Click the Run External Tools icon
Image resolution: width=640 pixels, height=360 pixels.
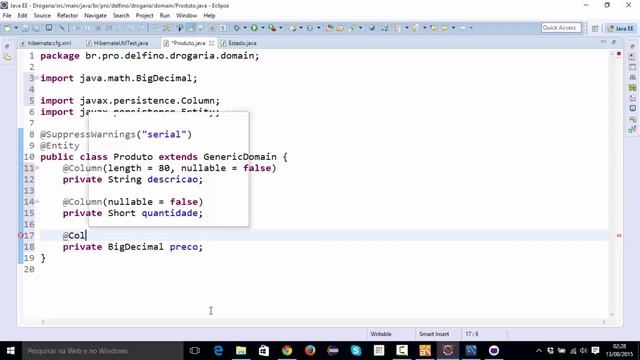[272, 28]
